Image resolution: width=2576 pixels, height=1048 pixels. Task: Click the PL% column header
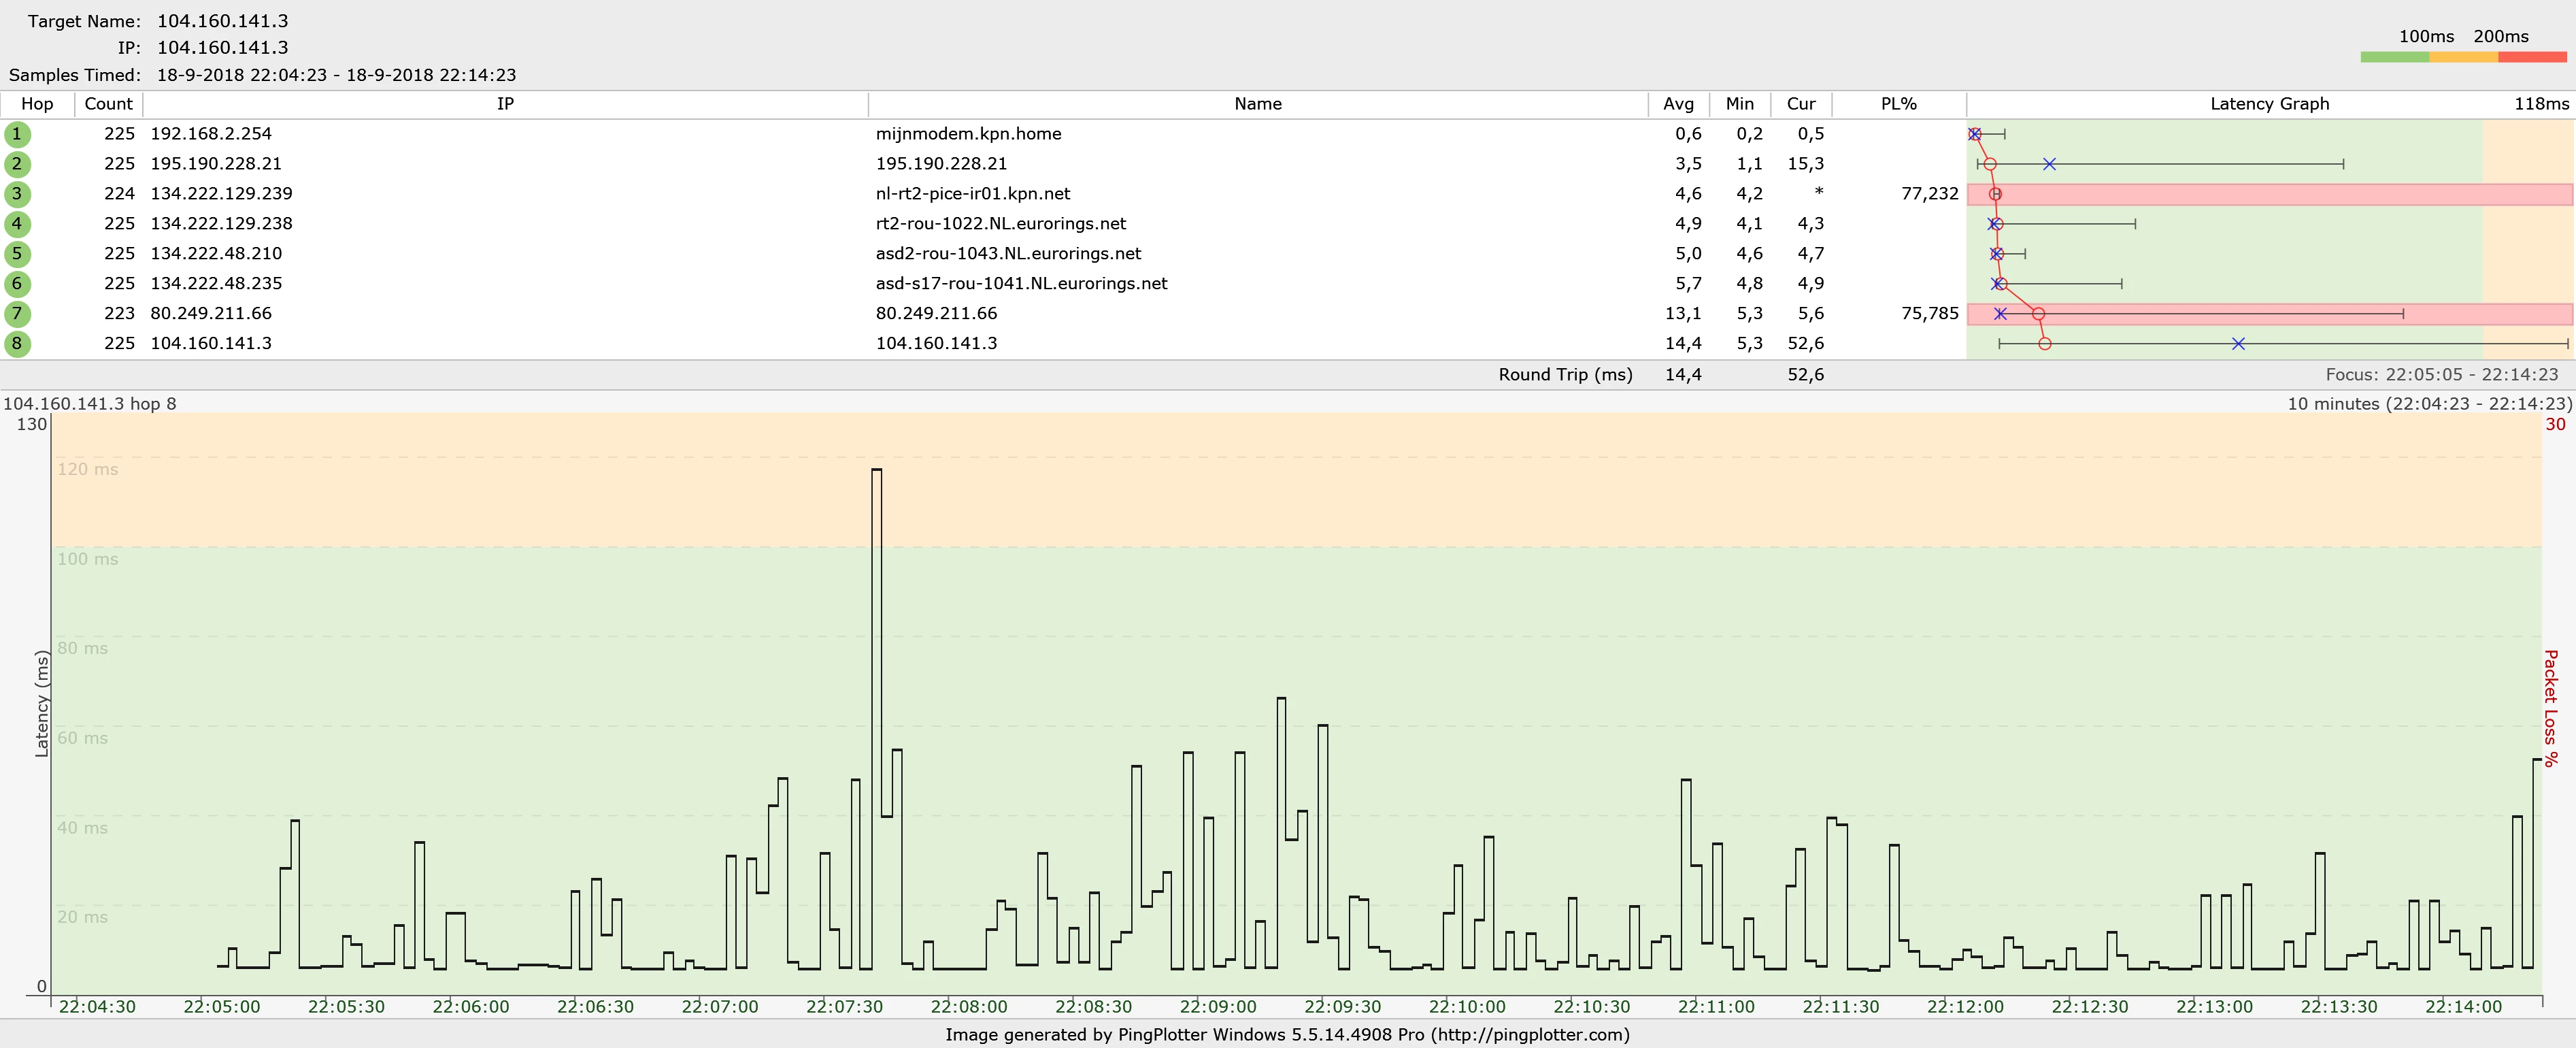(1898, 104)
